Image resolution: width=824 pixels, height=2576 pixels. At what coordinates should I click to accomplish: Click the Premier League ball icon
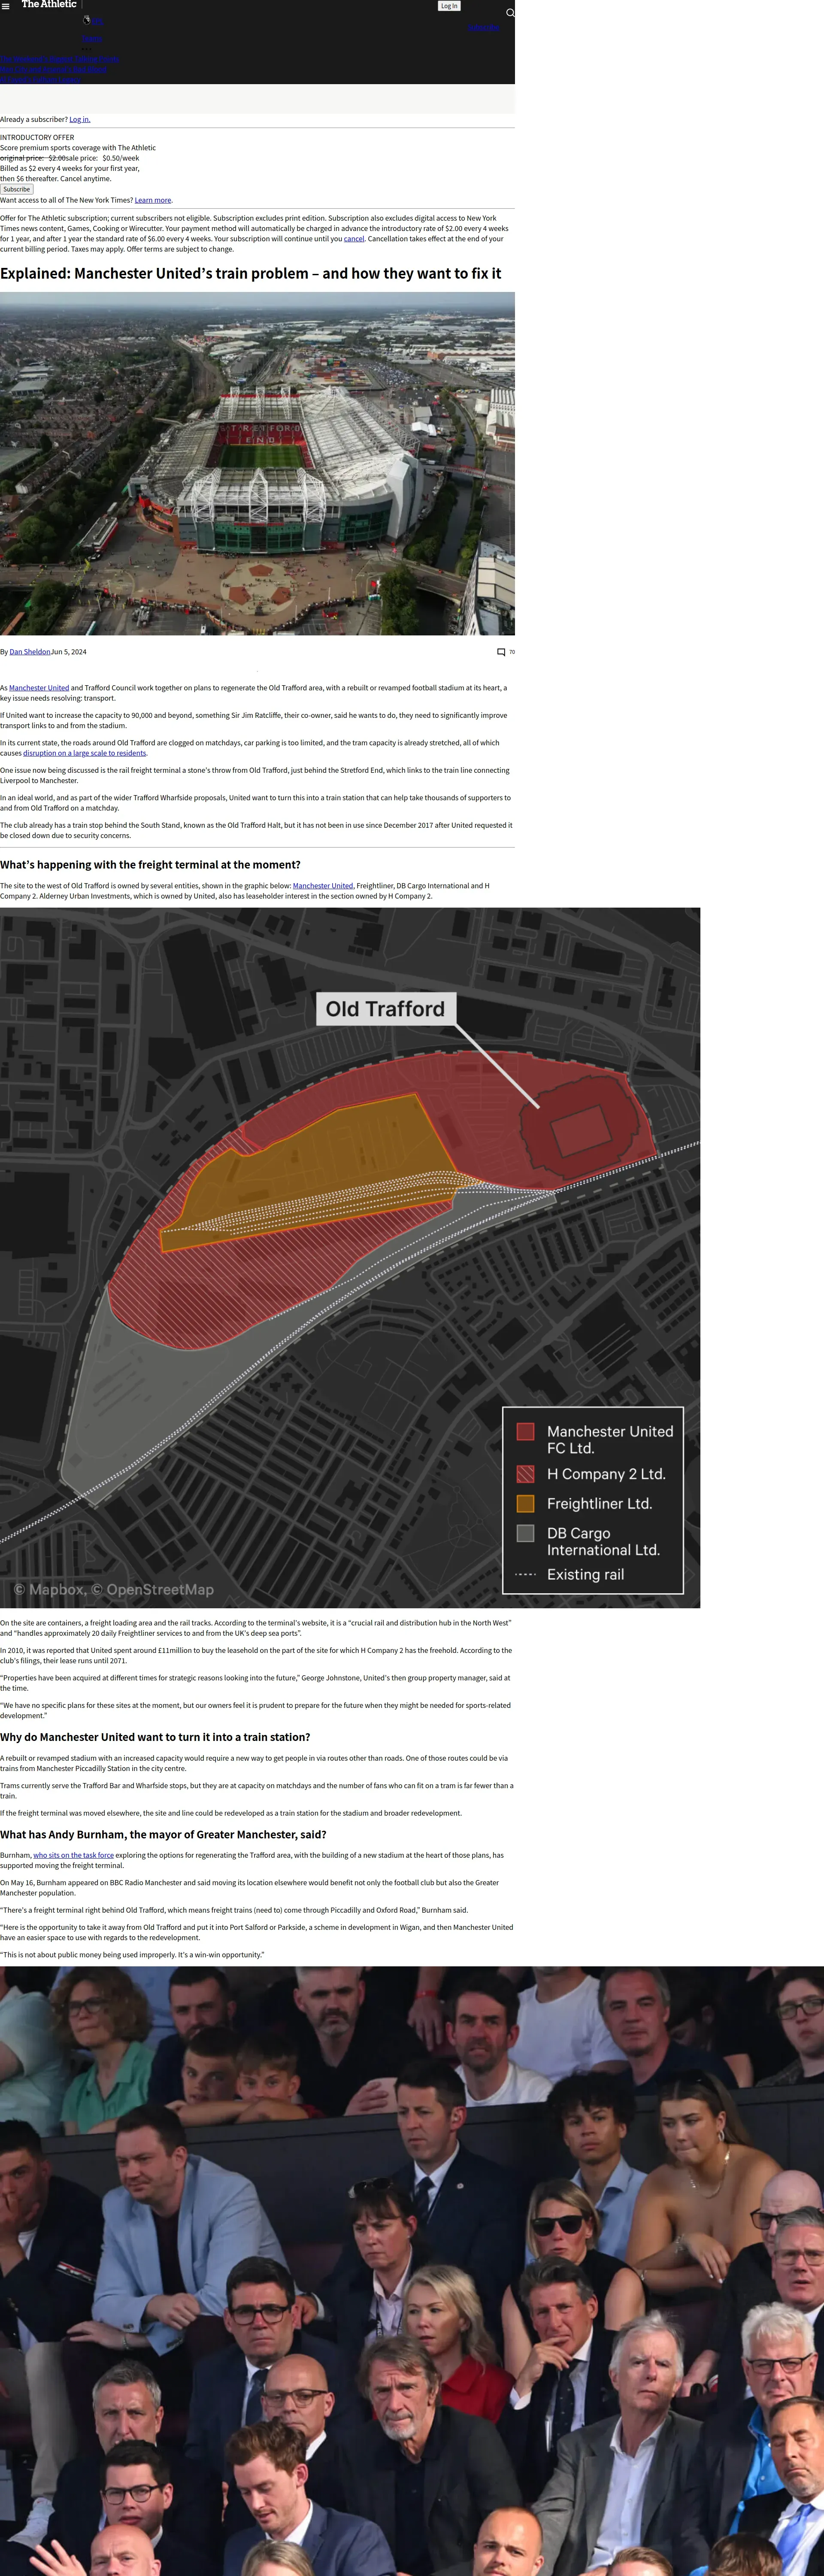click(87, 20)
